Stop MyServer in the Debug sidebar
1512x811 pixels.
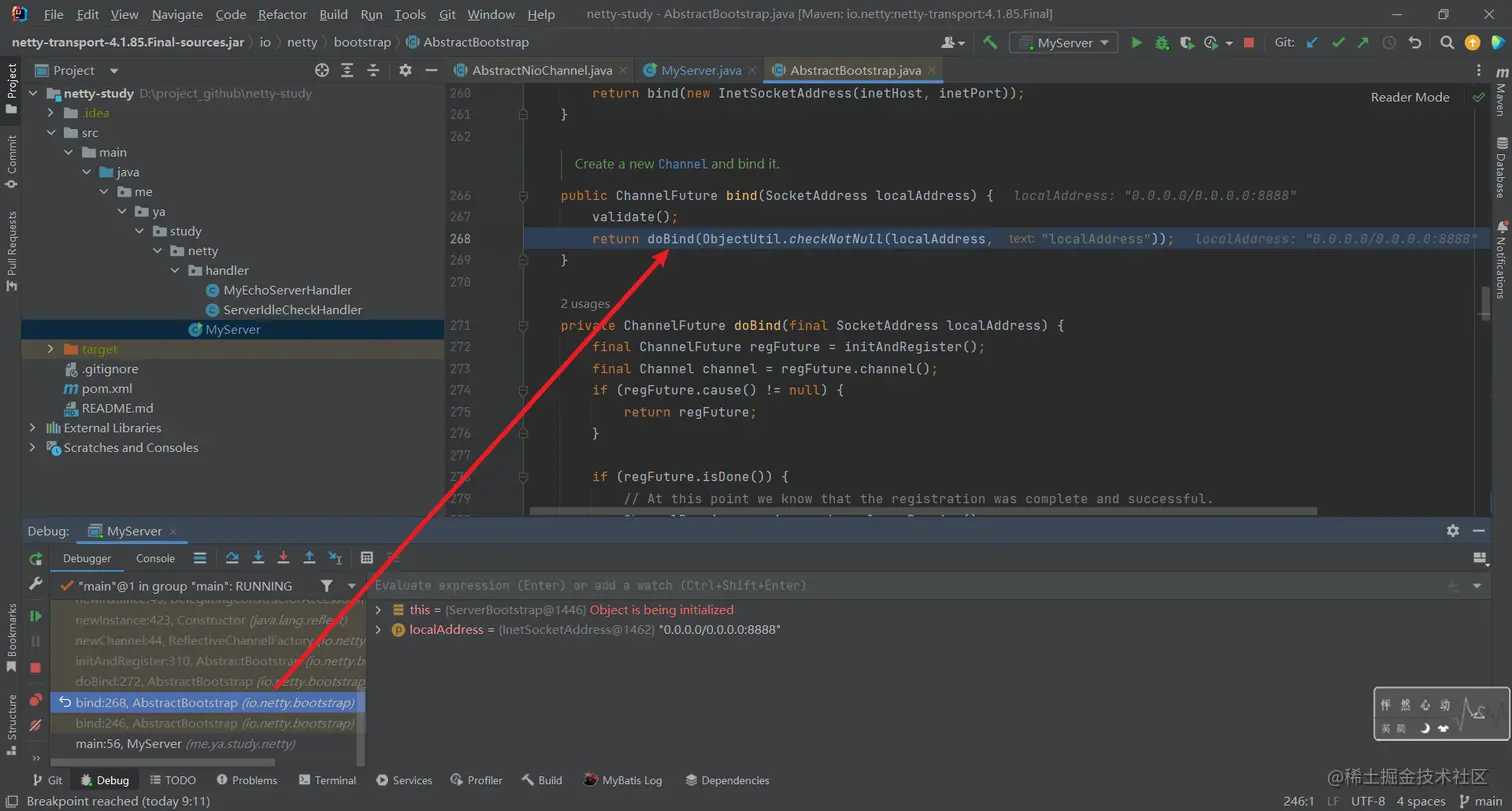click(x=36, y=667)
